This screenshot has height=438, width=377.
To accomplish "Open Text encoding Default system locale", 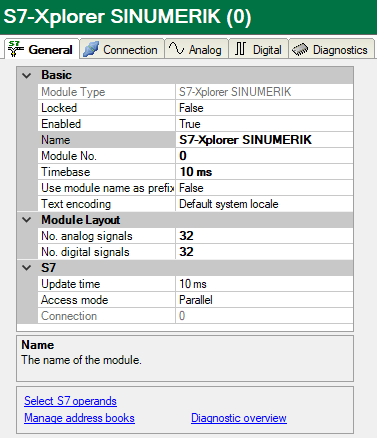I will point(264,204).
